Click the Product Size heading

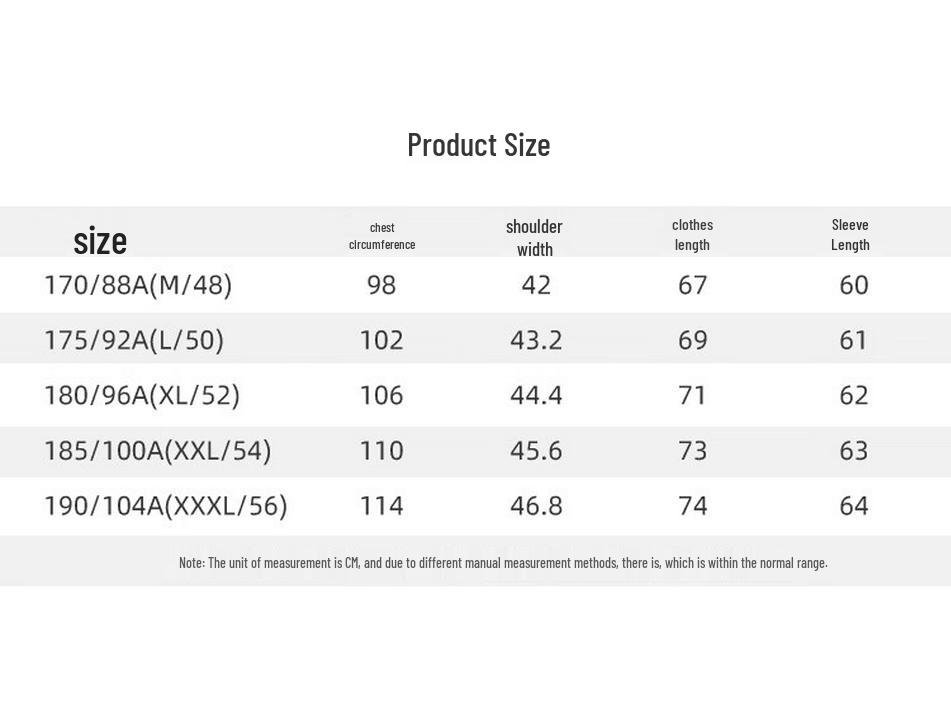(x=478, y=145)
